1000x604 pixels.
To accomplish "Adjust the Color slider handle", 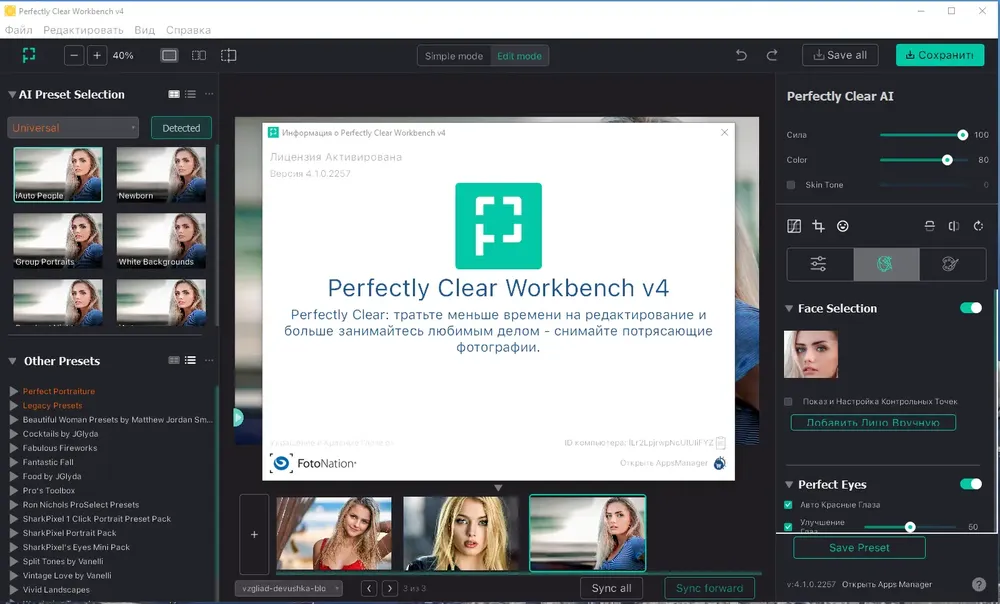I will (x=947, y=160).
